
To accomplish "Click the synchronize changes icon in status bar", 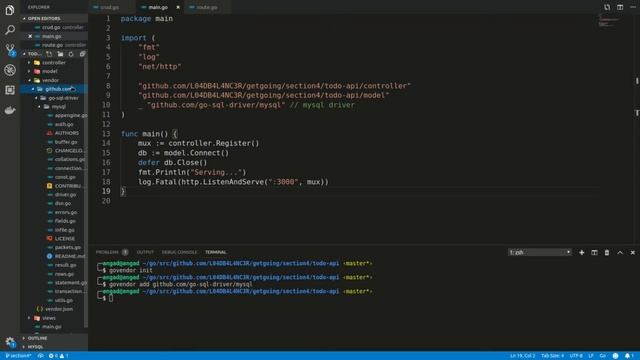I will tap(41, 356).
